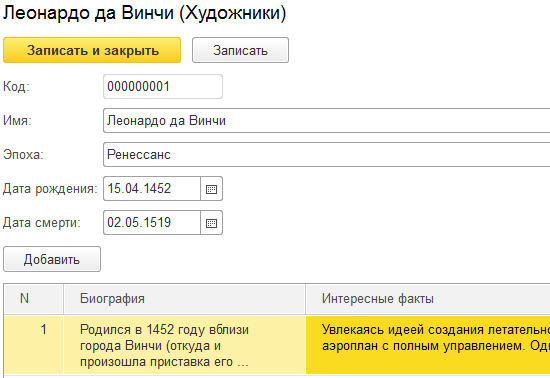Save the record with Записать button
550x378 pixels.
240,50
